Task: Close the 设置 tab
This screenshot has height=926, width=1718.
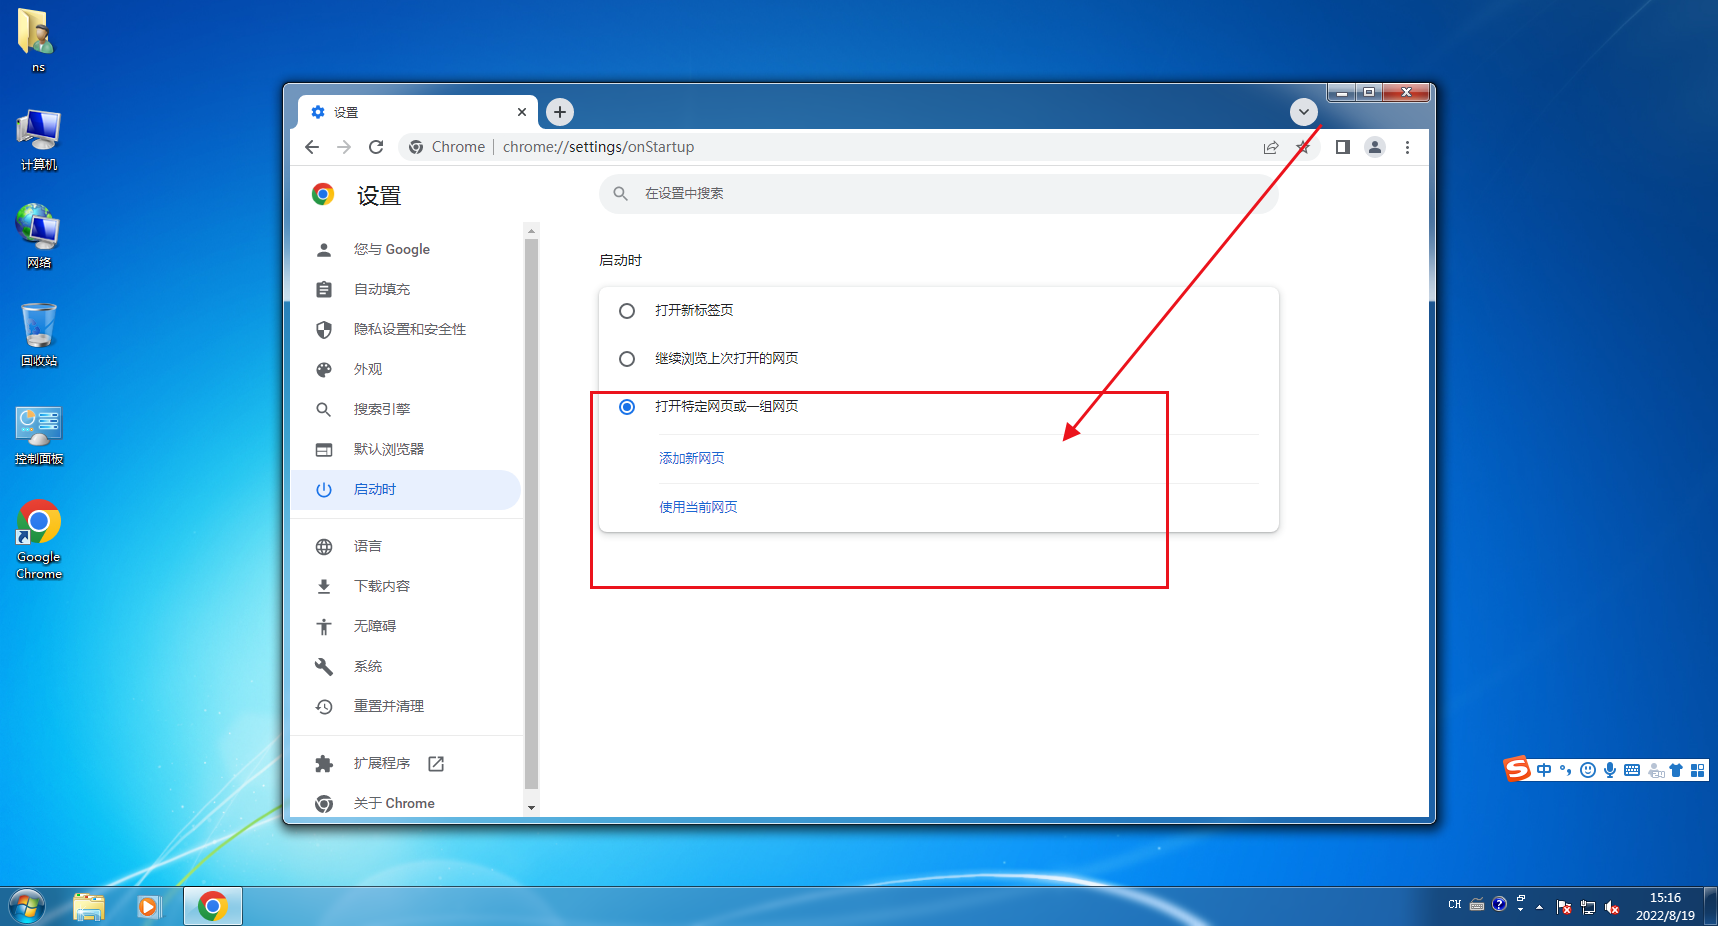Action: pos(522,112)
